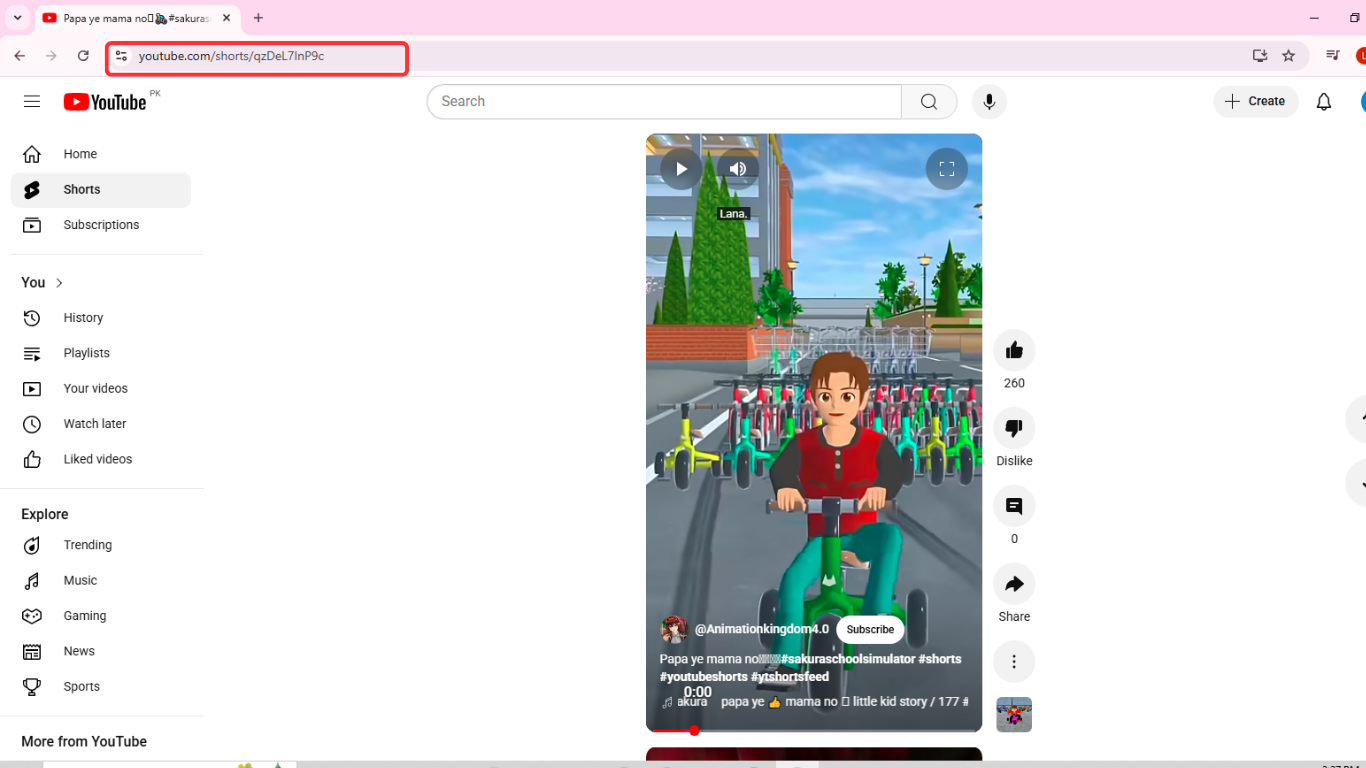Open the media control icon in toolbar
1366x768 pixels.
tap(1332, 56)
